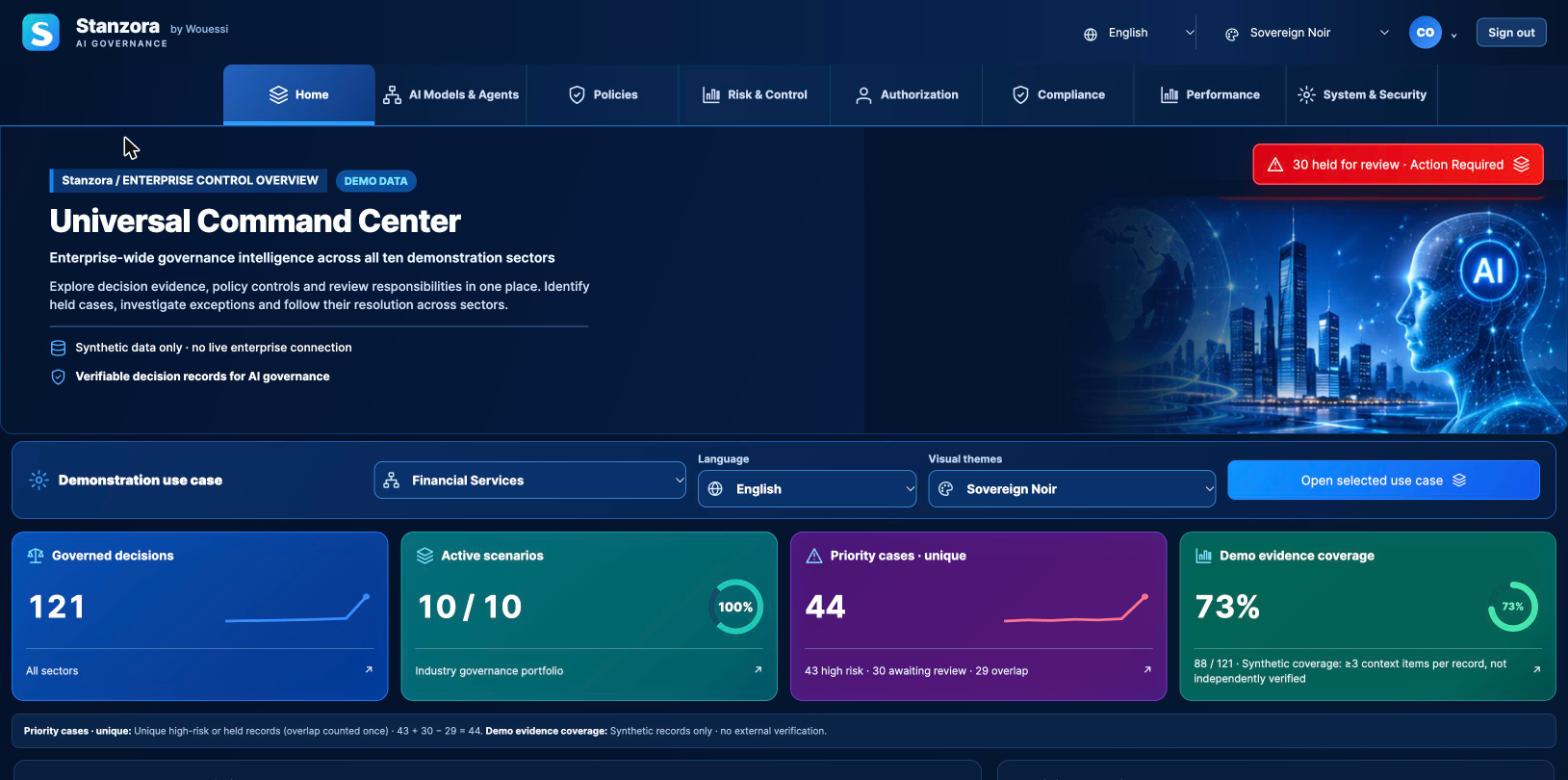Image resolution: width=1568 pixels, height=780 pixels.
Task: Open arrow link on Active scenarios card
Action: (757, 670)
